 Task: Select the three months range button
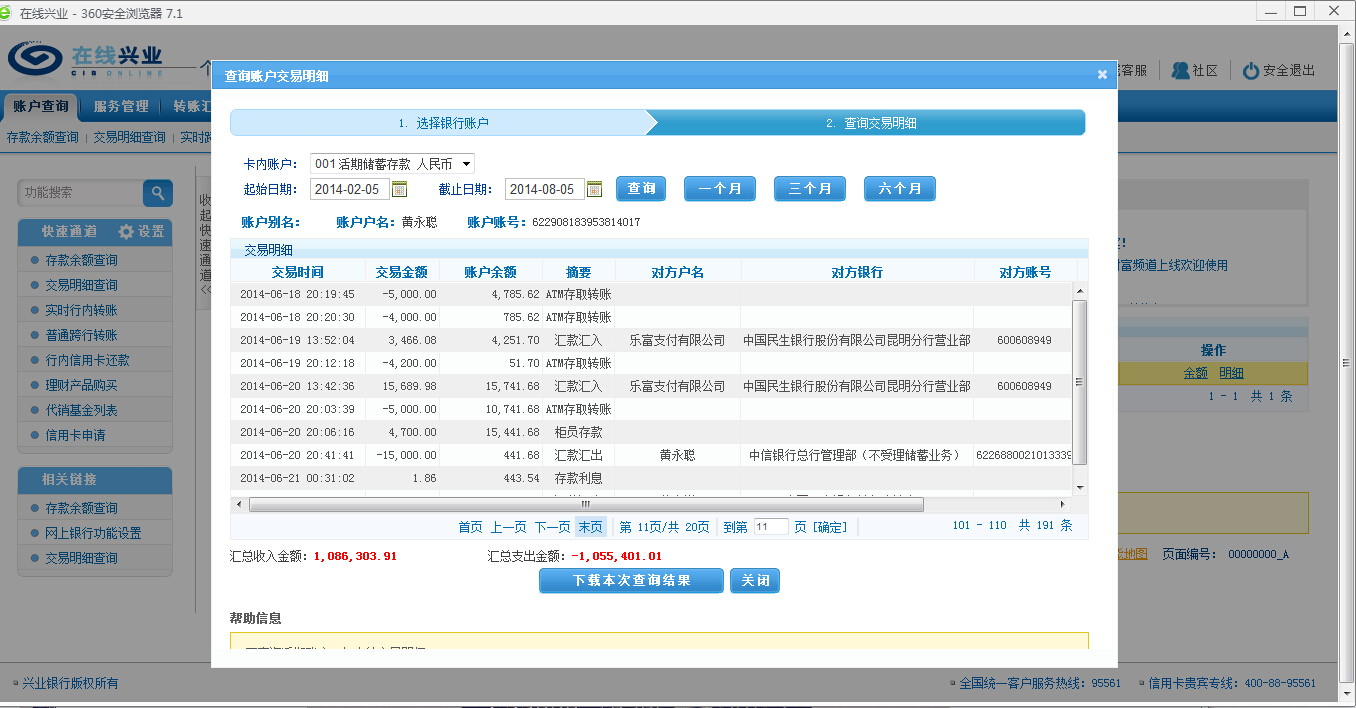click(x=809, y=189)
